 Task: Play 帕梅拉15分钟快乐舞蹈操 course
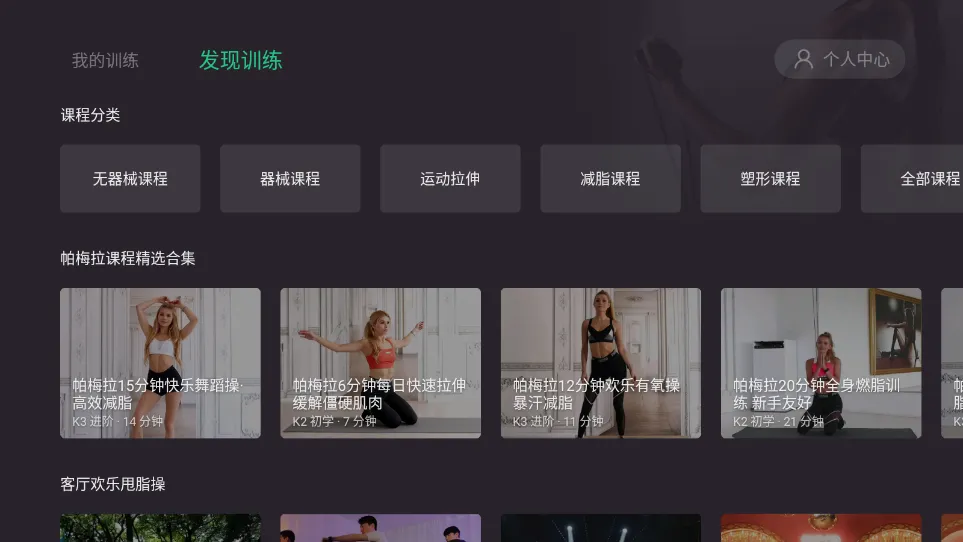pos(160,363)
